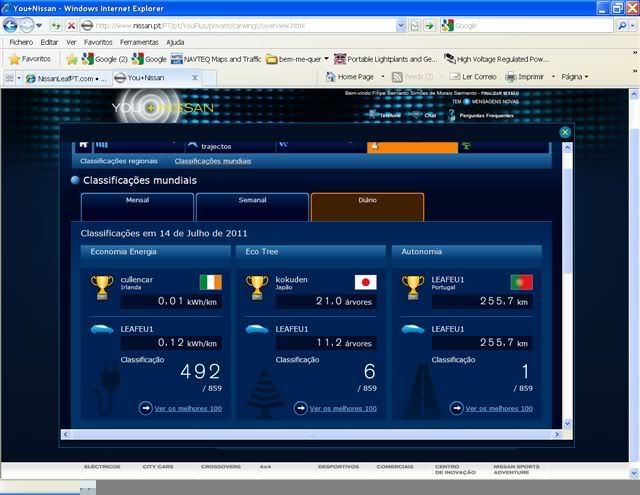The image size is (640, 495).
Task: Click the Japan flag next to kokuden
Action: (366, 282)
